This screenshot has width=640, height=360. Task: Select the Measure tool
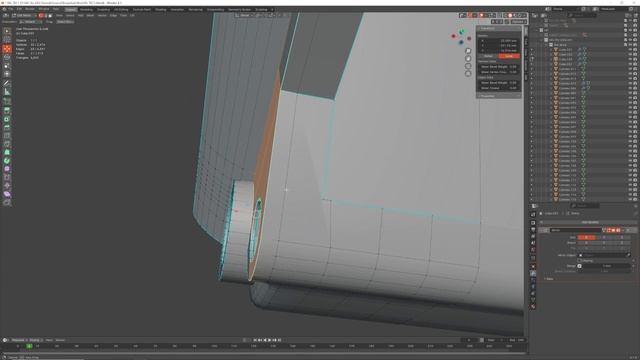[7, 92]
